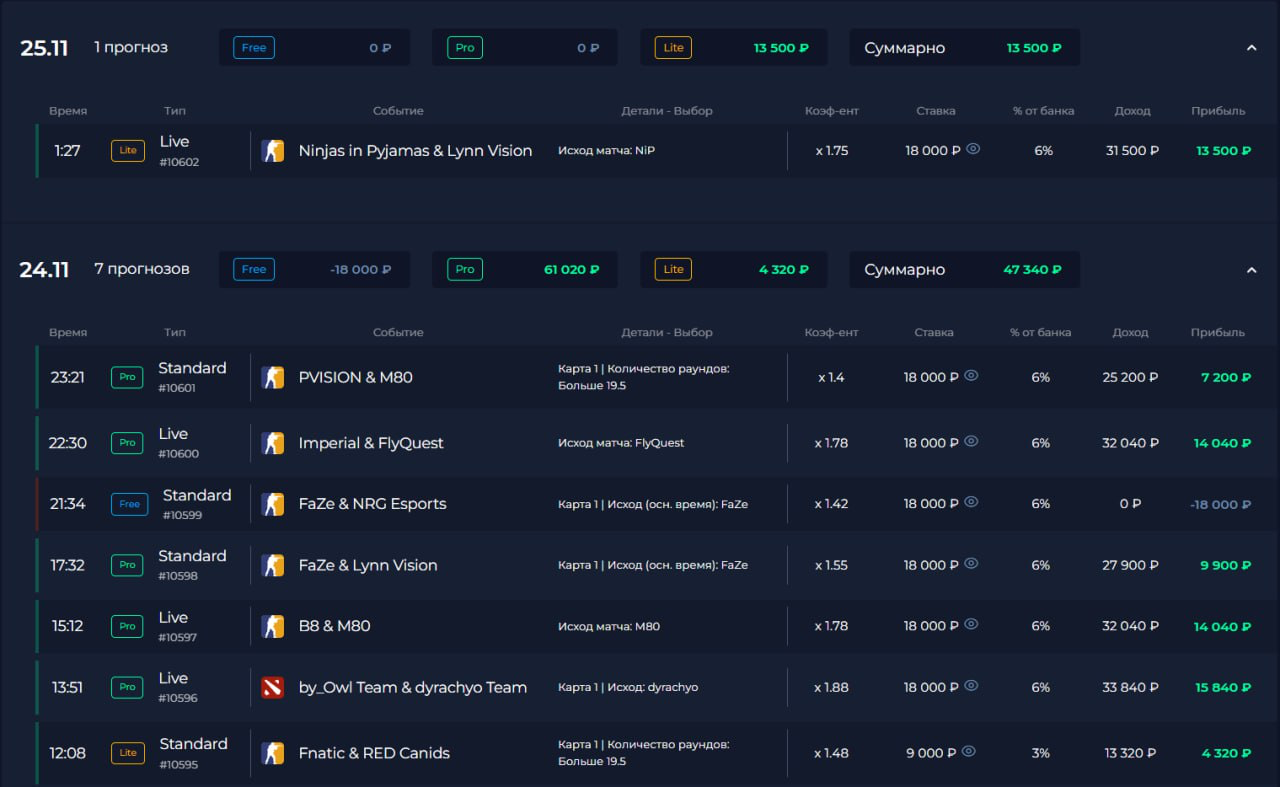Collapse the 25.11 forecasts section

1251,47
